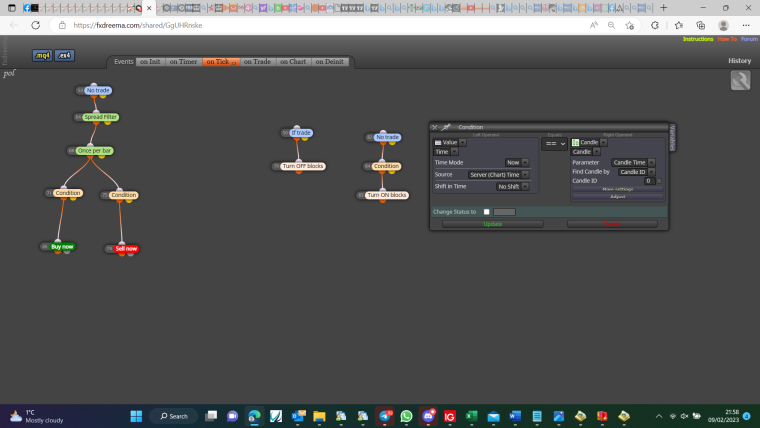Open the .ex4 export button

(64, 55)
